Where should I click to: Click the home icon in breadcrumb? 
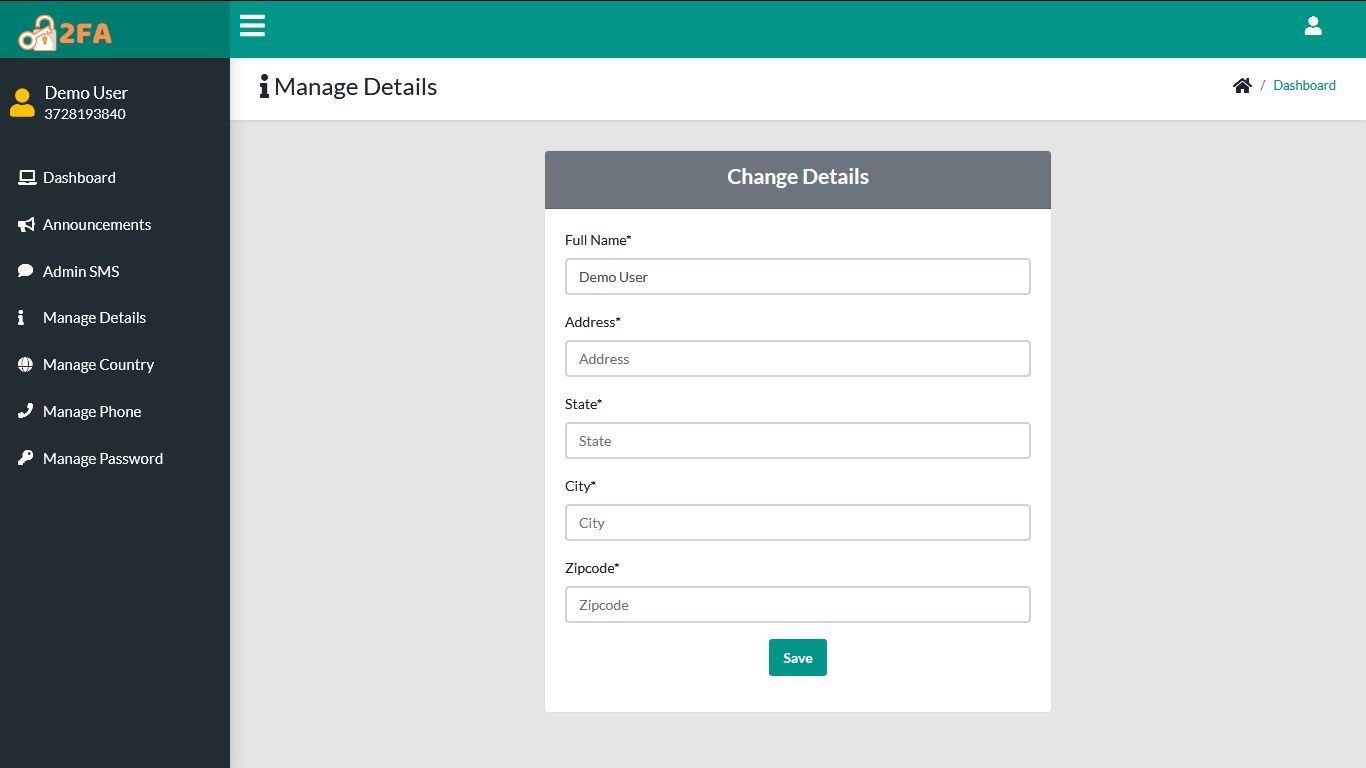click(1242, 86)
